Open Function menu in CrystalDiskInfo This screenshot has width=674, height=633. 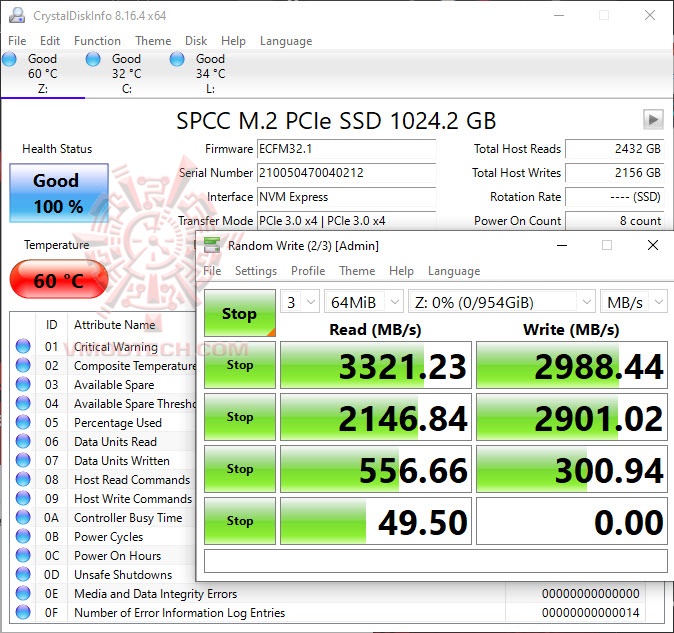pos(97,41)
